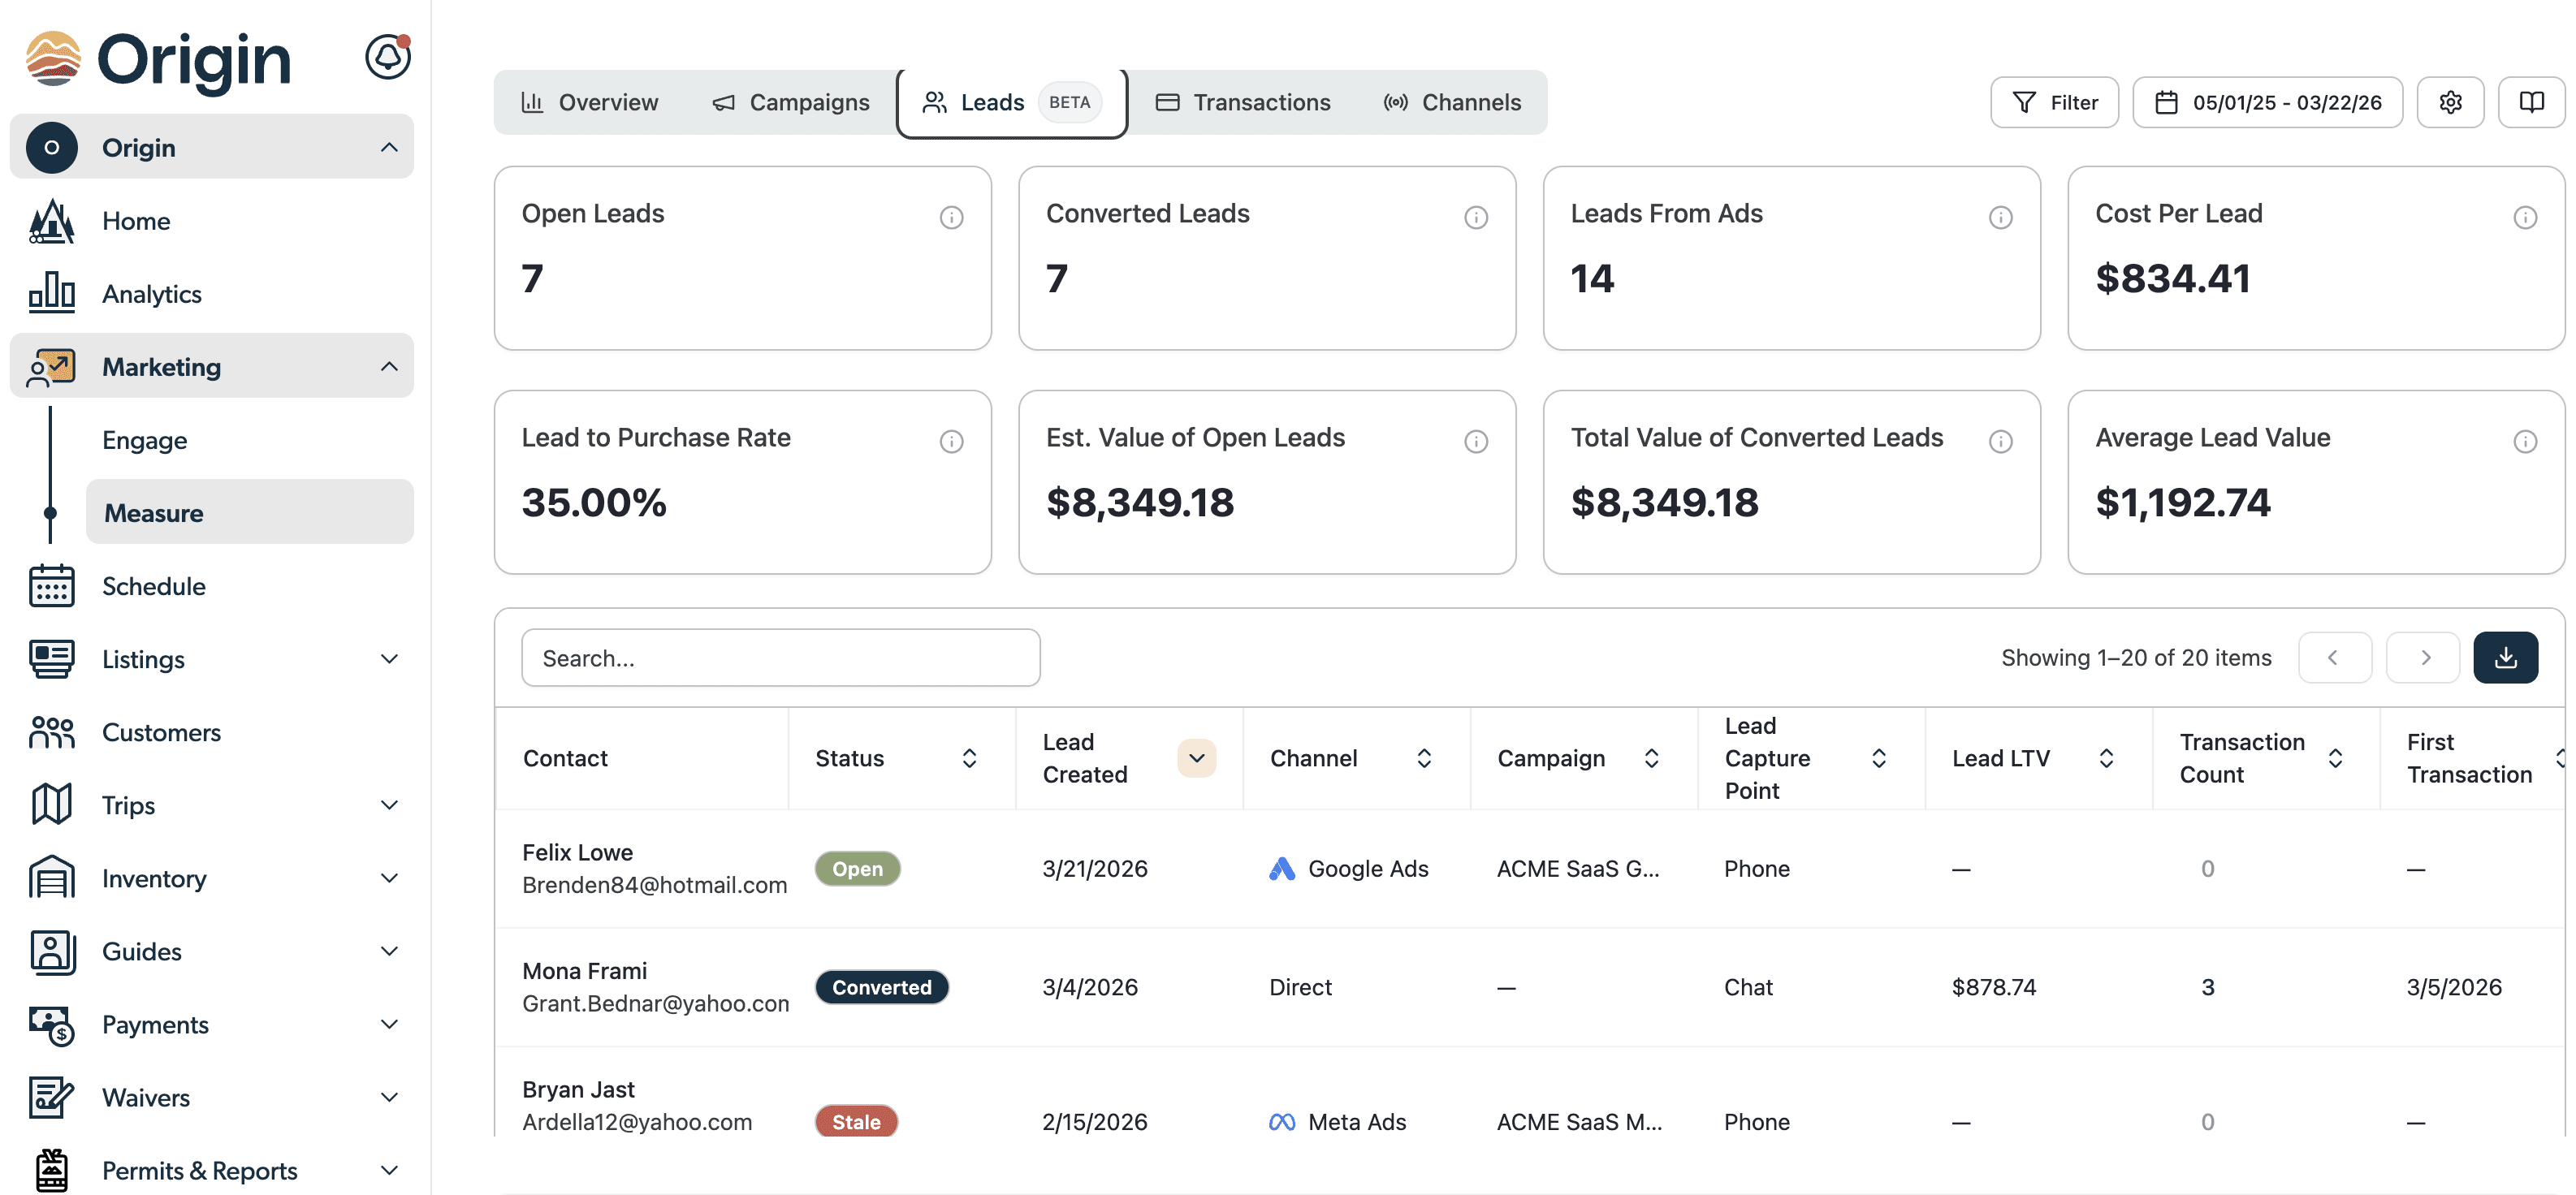
Task: Switch to the Transactions tab
Action: tap(1243, 102)
